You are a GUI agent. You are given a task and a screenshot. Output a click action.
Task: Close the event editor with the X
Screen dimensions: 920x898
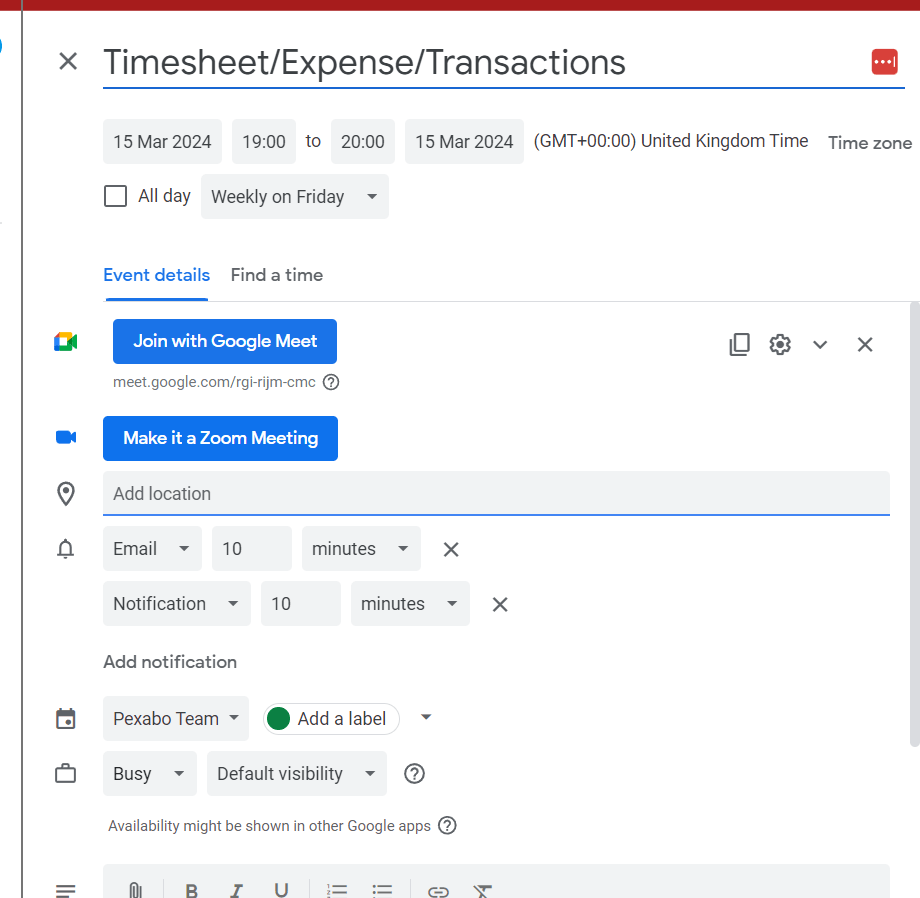[x=68, y=61]
